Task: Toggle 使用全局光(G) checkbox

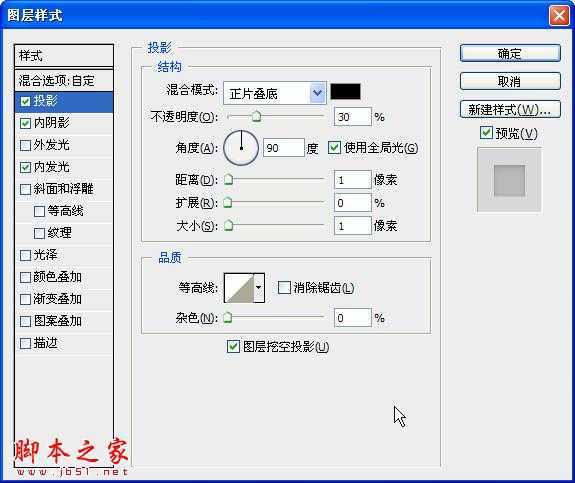Action: pos(334,147)
